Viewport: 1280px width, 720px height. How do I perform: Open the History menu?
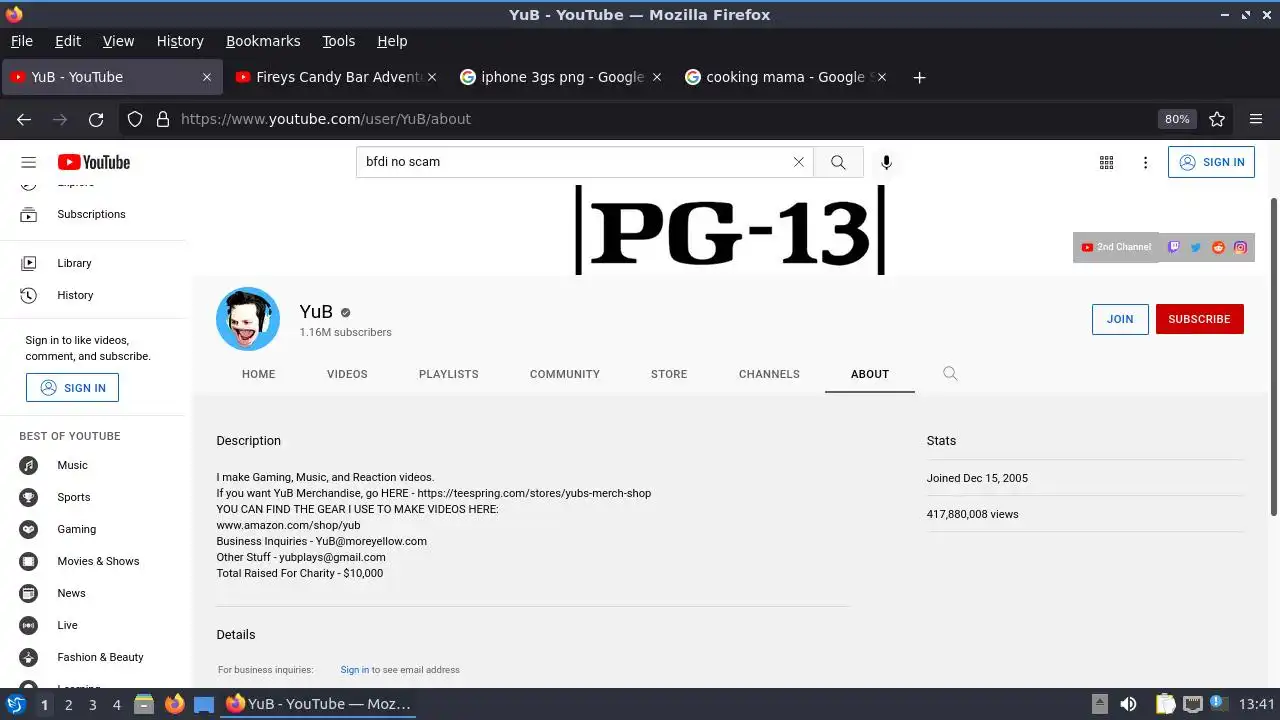coord(180,41)
